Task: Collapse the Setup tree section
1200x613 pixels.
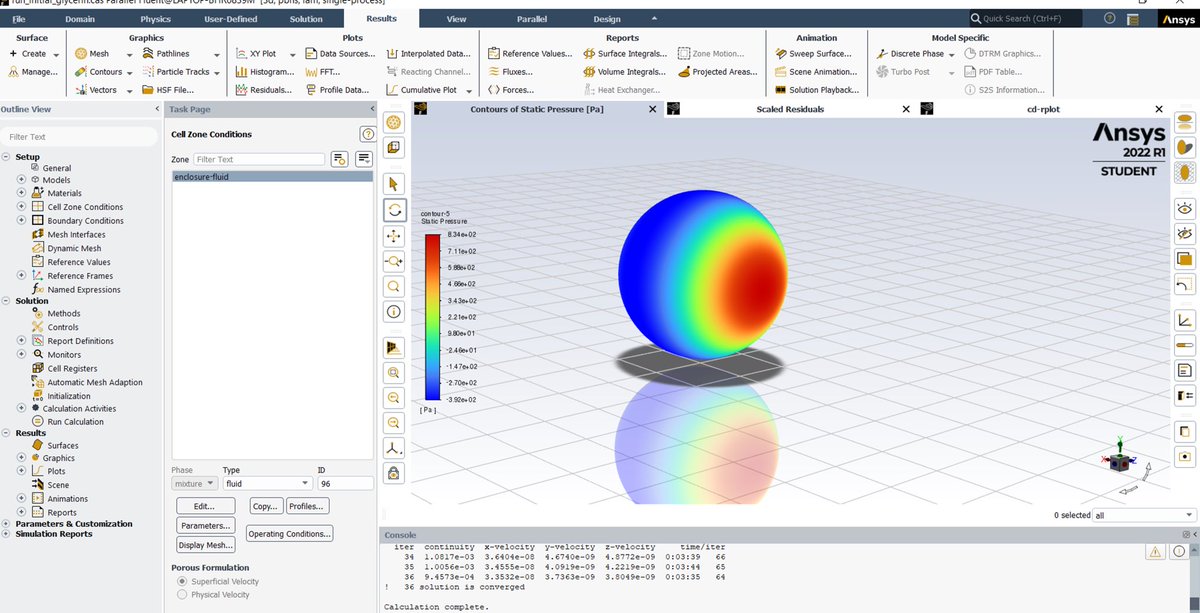Action: point(7,157)
